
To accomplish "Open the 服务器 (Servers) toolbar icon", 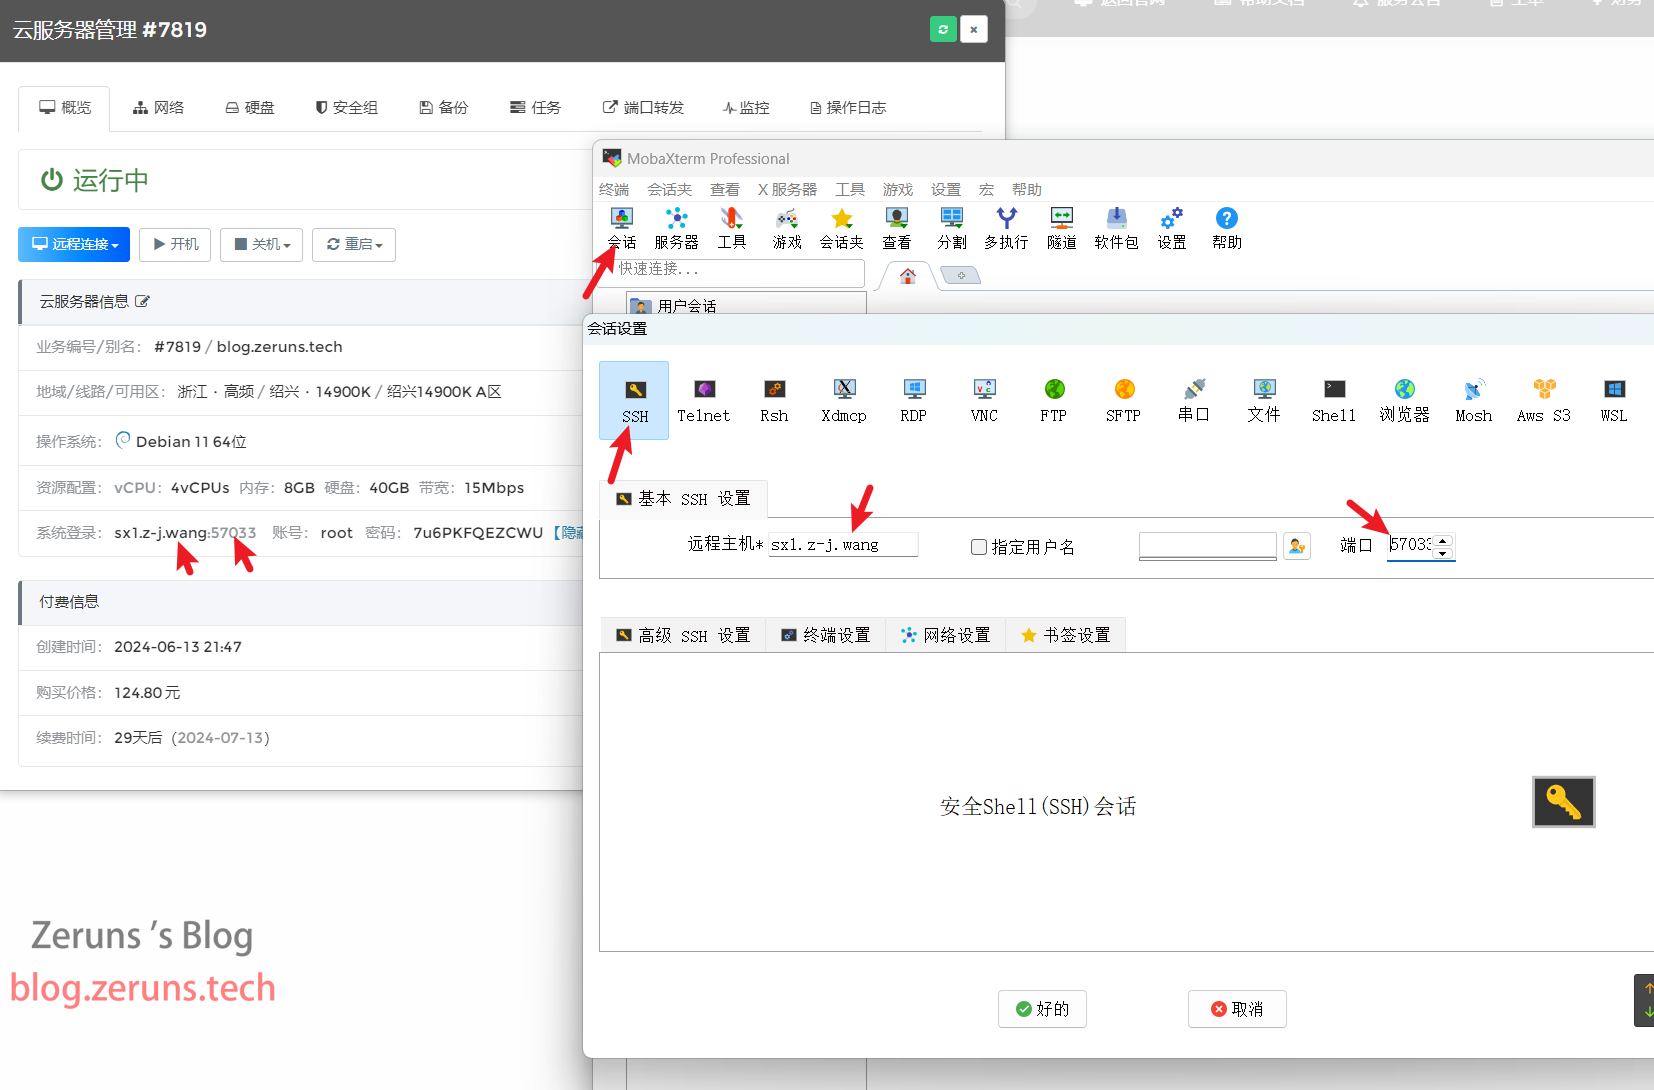I will coord(677,228).
